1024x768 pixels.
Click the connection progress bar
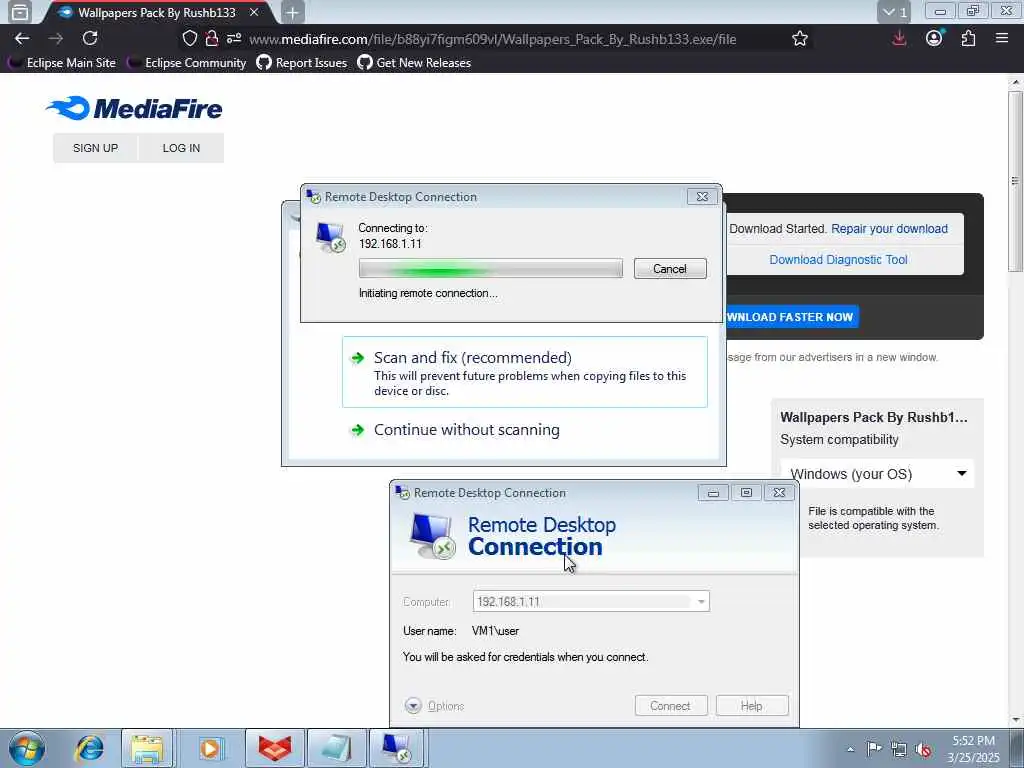coord(490,269)
